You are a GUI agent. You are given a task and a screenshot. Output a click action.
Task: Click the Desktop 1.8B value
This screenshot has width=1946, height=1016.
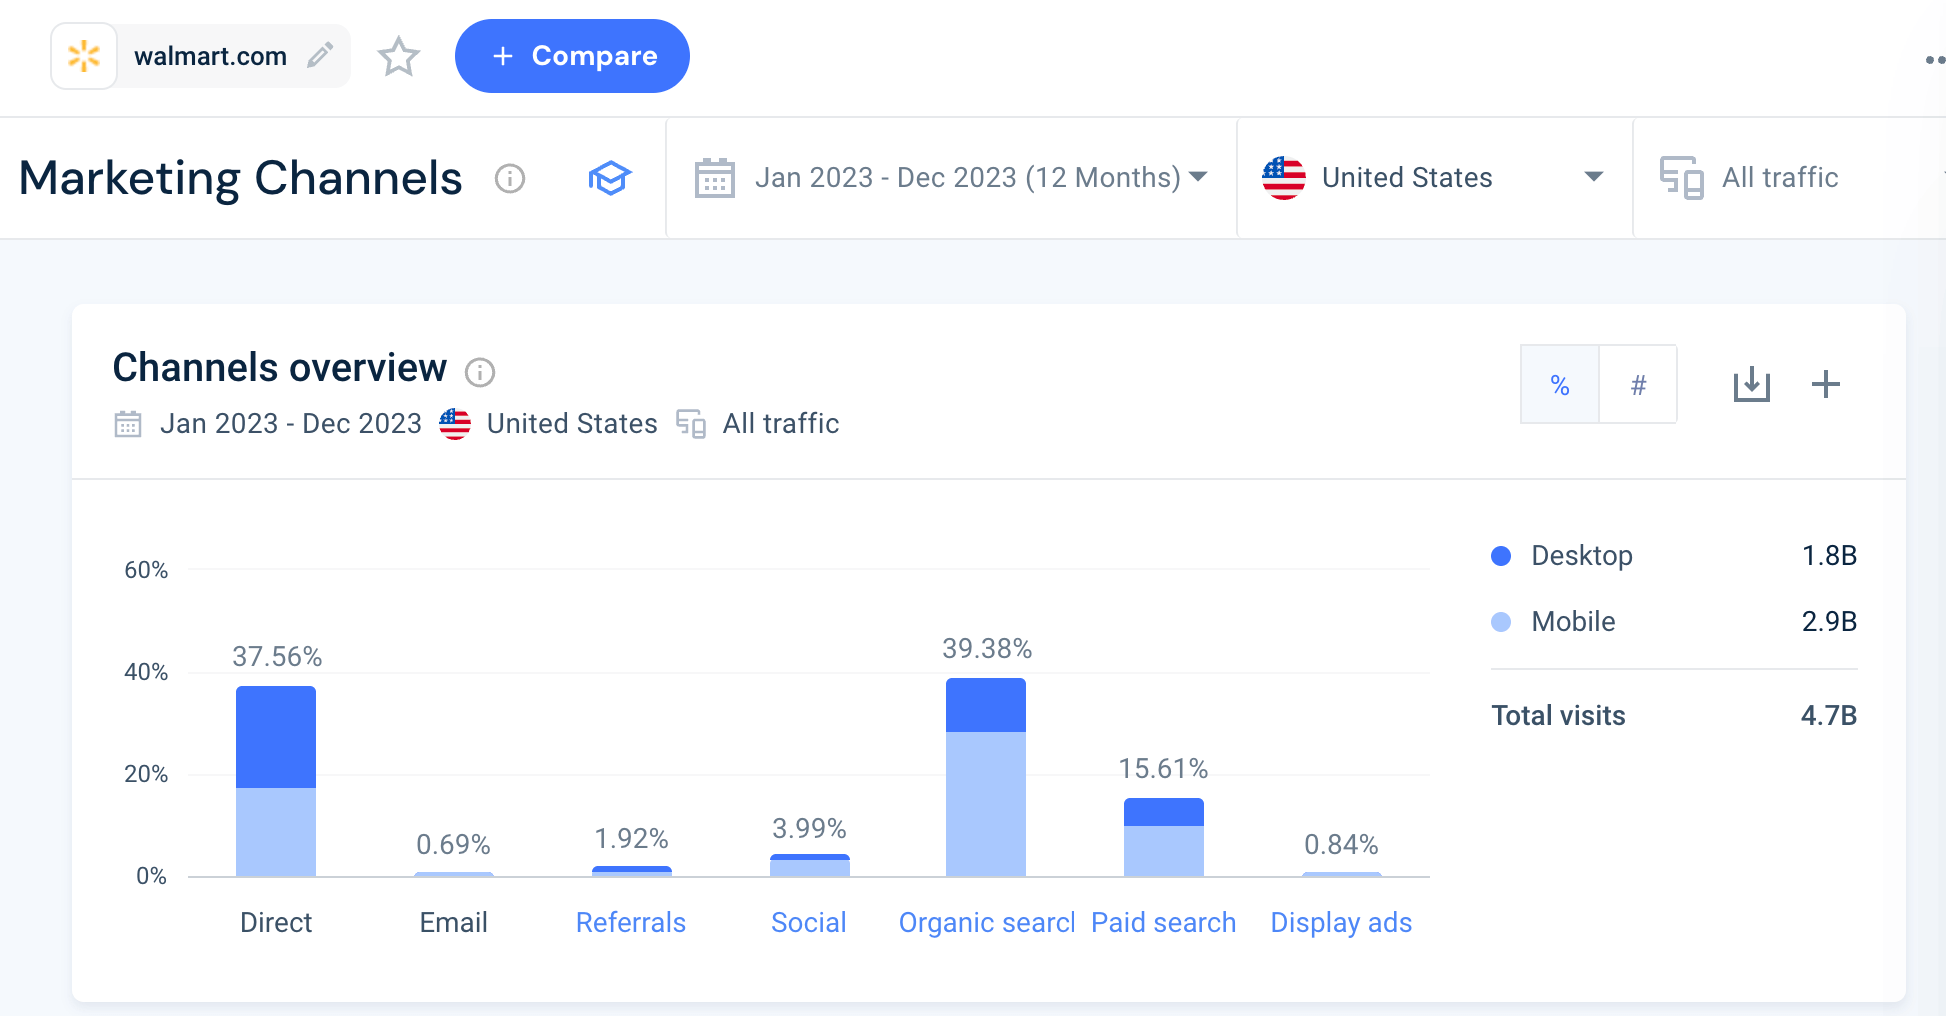(1829, 556)
